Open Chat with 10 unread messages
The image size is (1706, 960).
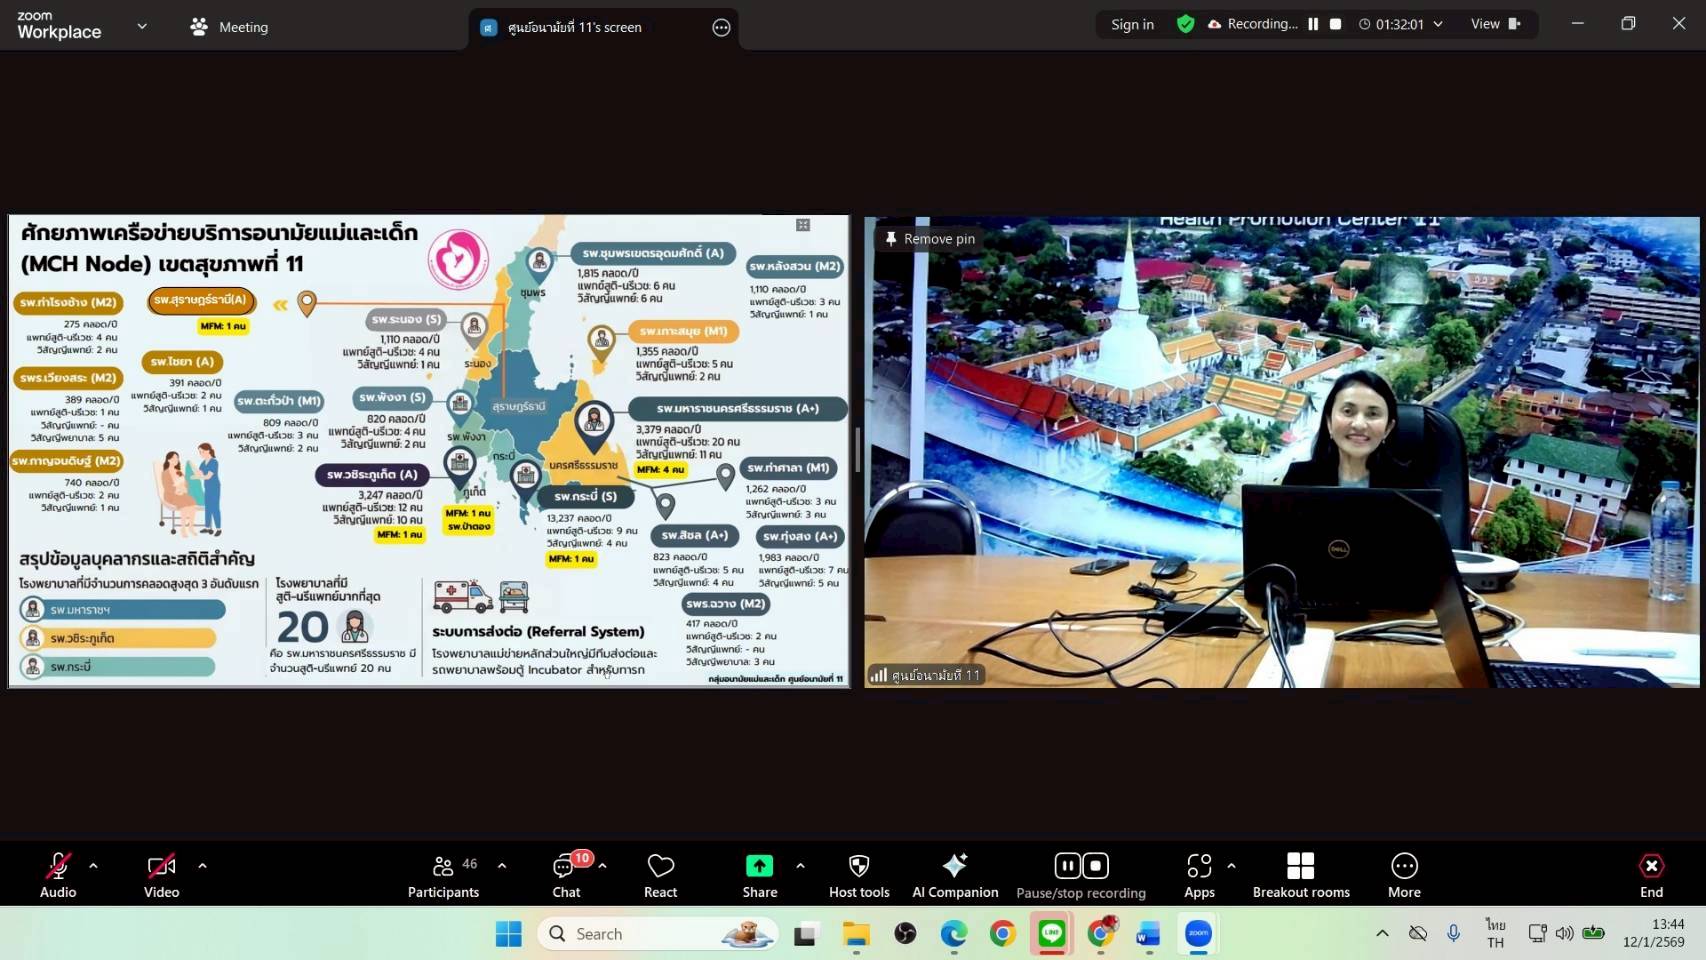pyautogui.click(x=565, y=875)
